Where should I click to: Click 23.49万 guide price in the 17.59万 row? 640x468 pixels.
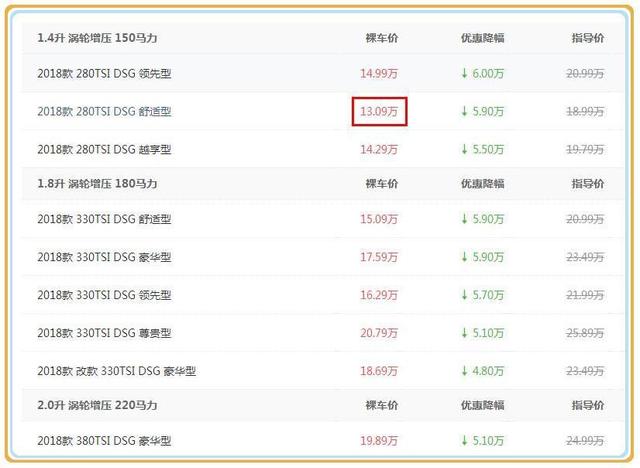tap(585, 257)
